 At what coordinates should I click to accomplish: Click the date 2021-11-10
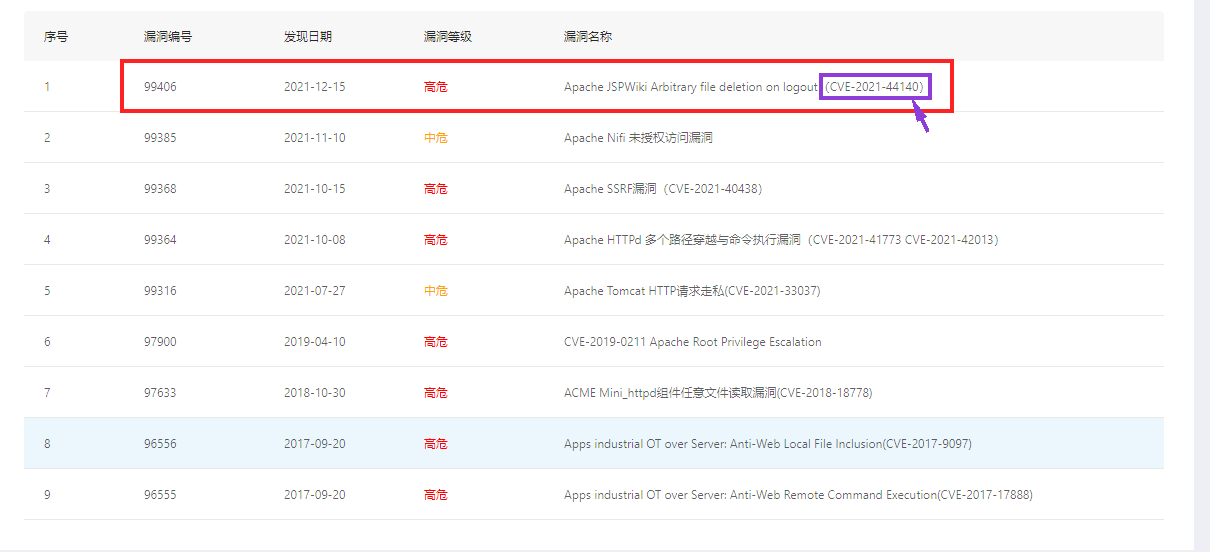coord(315,138)
